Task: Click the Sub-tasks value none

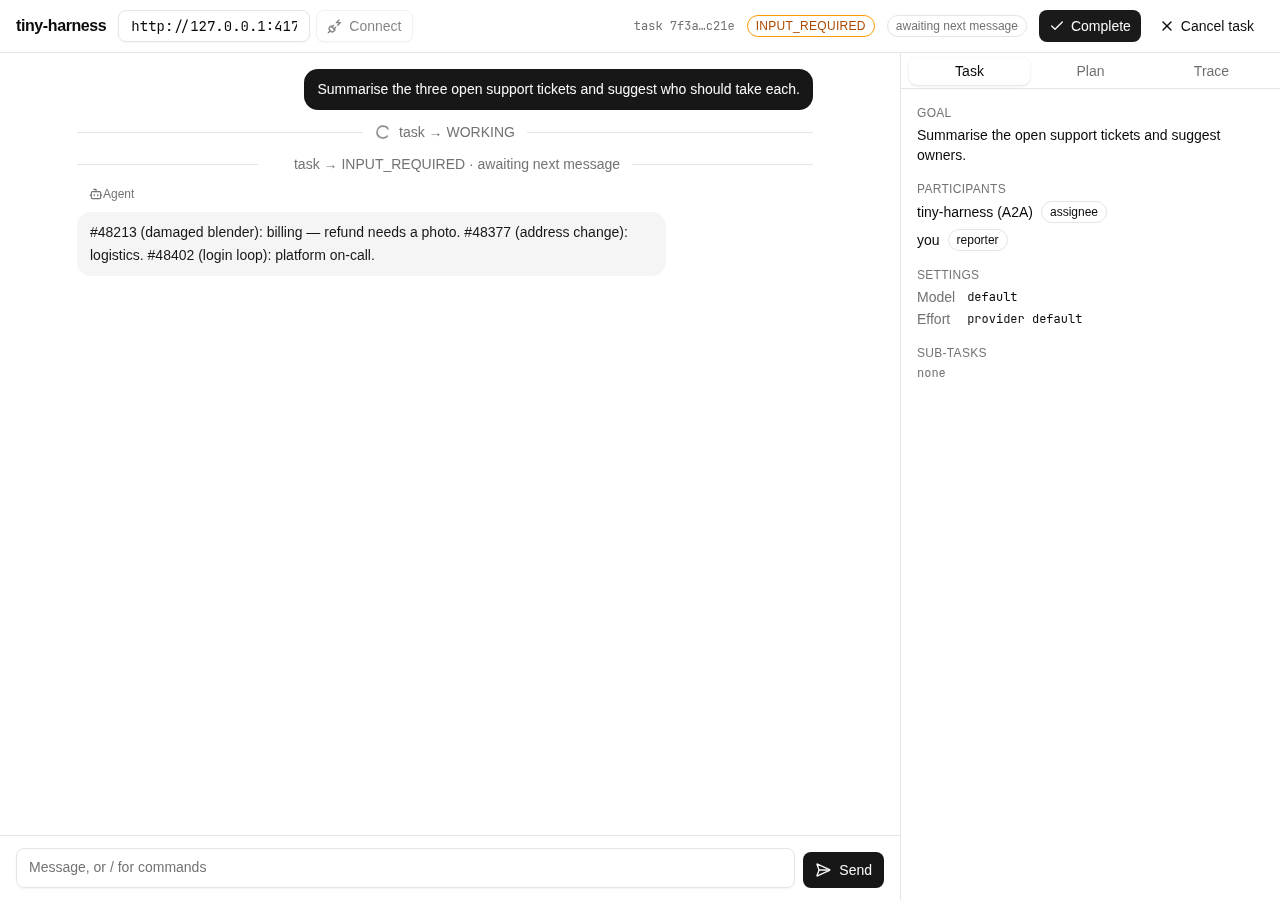Action: 931,373
